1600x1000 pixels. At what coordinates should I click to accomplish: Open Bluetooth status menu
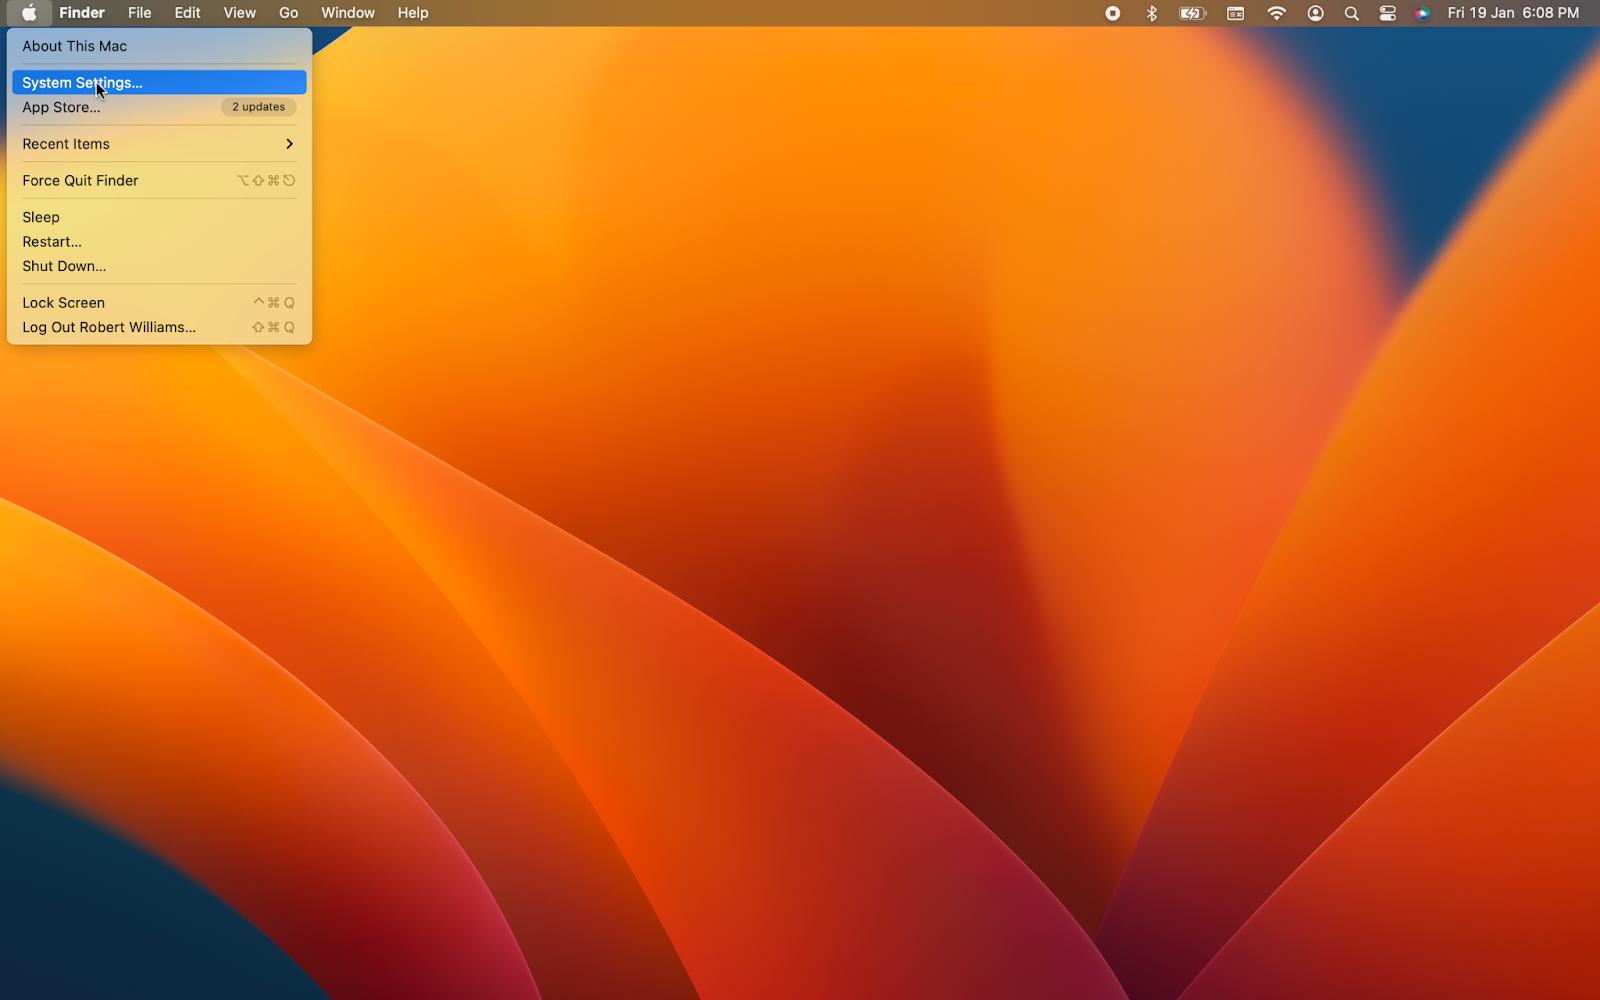point(1151,13)
